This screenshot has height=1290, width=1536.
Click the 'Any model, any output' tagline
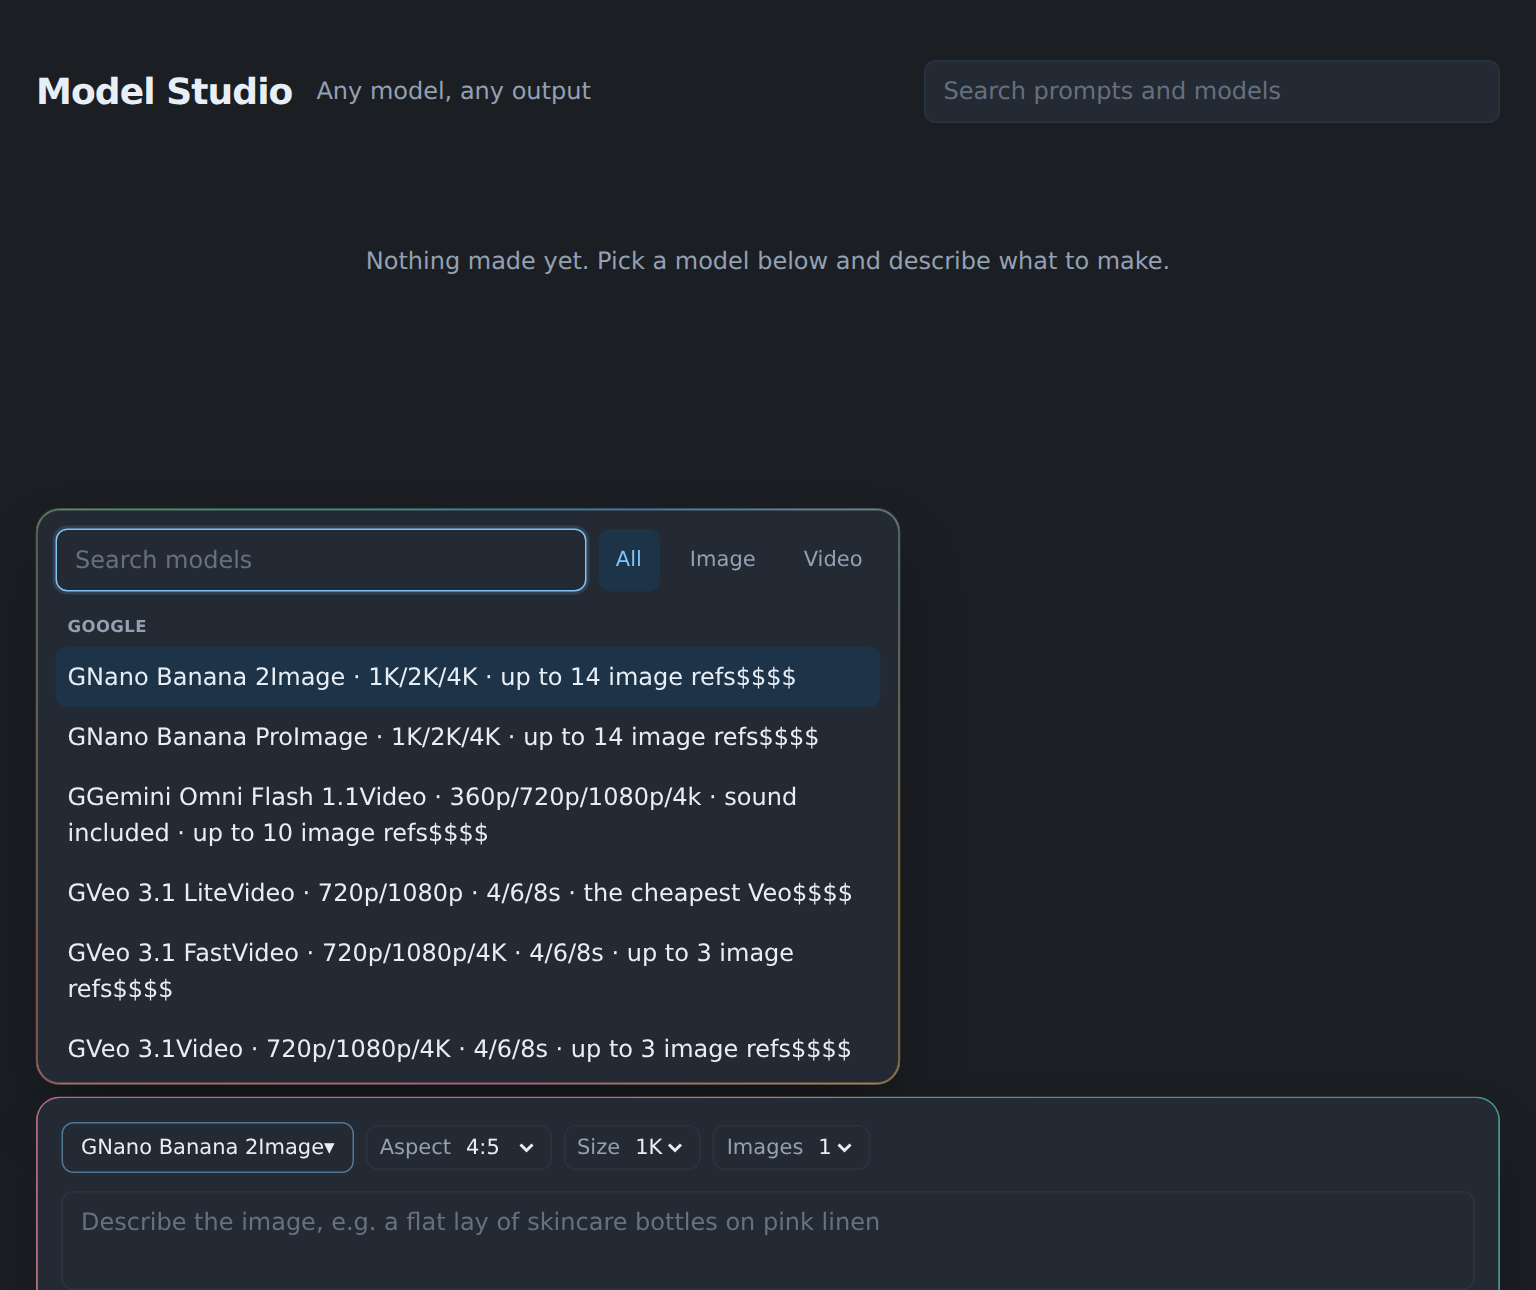(453, 91)
